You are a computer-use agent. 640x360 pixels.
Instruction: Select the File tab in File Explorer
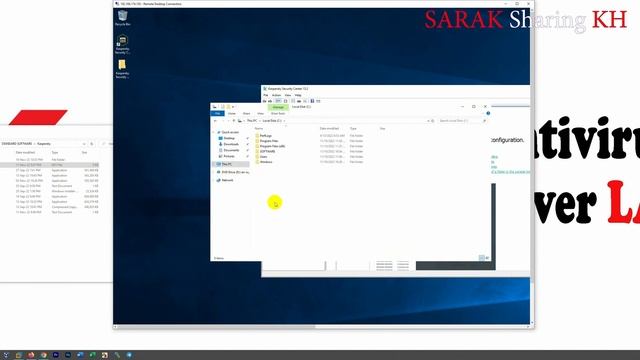pyautogui.click(x=218, y=113)
